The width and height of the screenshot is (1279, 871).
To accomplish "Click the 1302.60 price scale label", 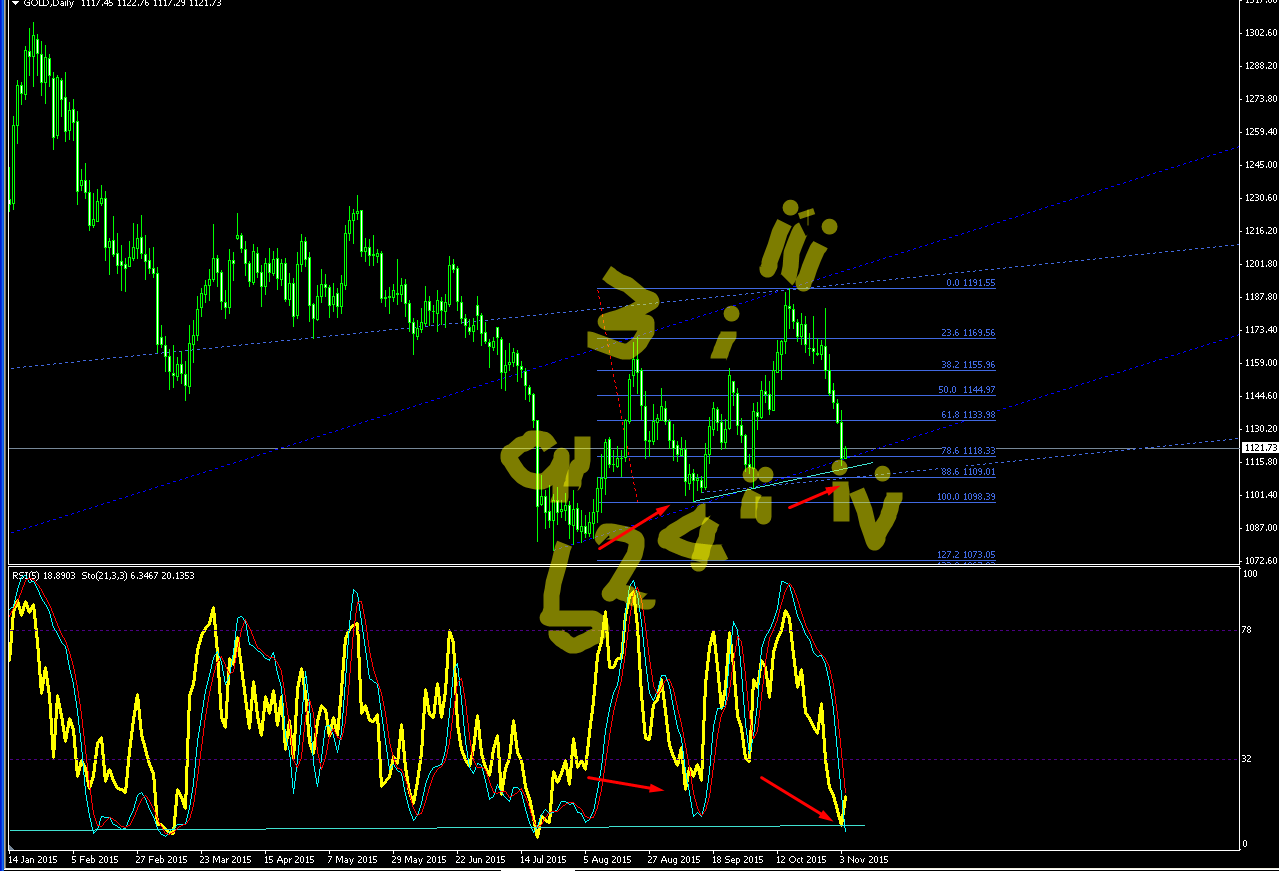I will (x=1262, y=33).
